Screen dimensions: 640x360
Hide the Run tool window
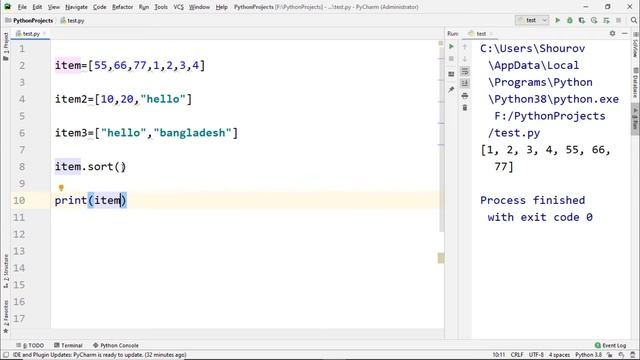pyautogui.click(x=624, y=33)
